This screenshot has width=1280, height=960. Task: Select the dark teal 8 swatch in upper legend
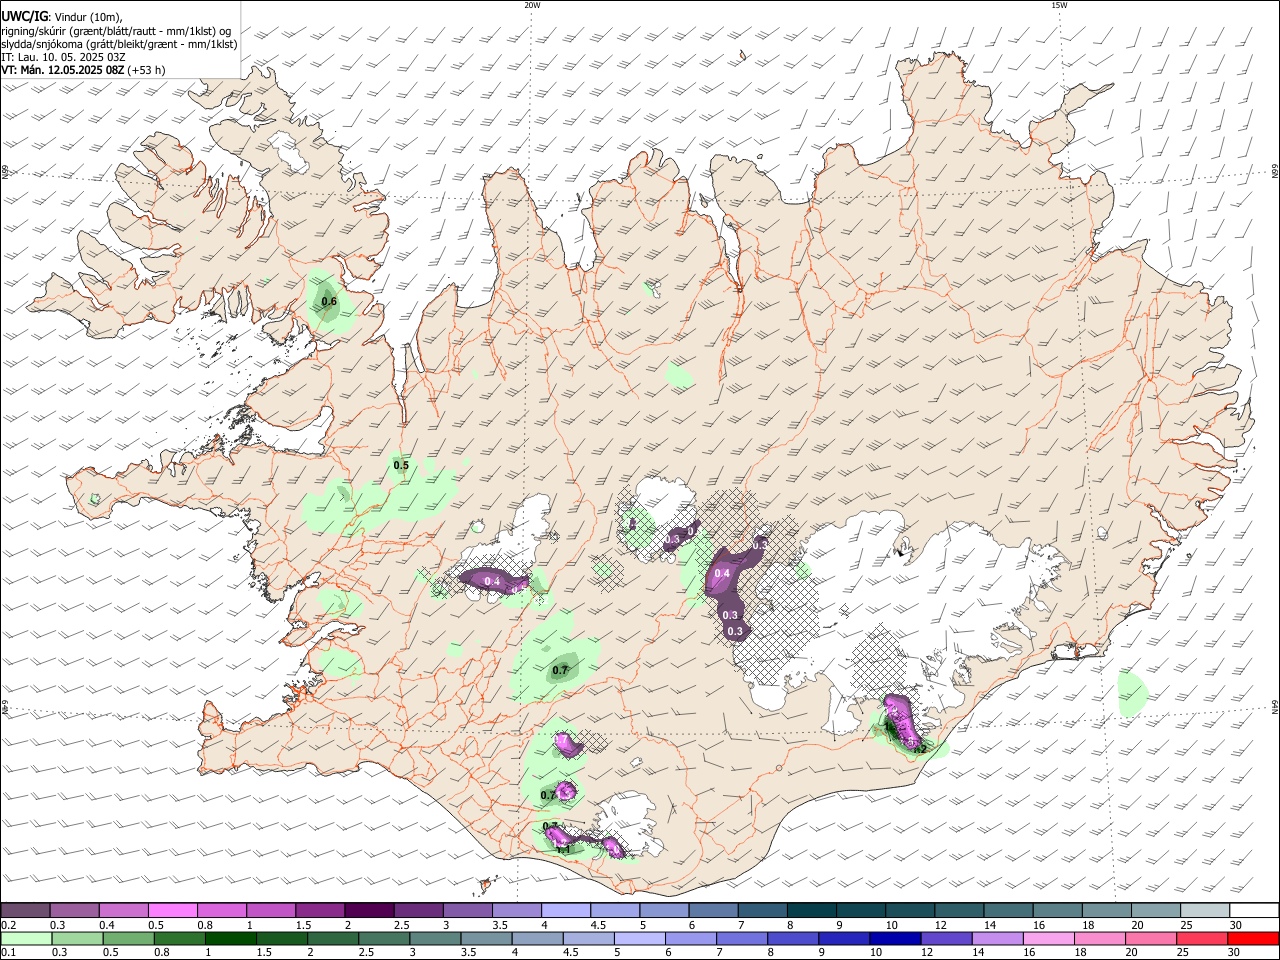coord(812,910)
